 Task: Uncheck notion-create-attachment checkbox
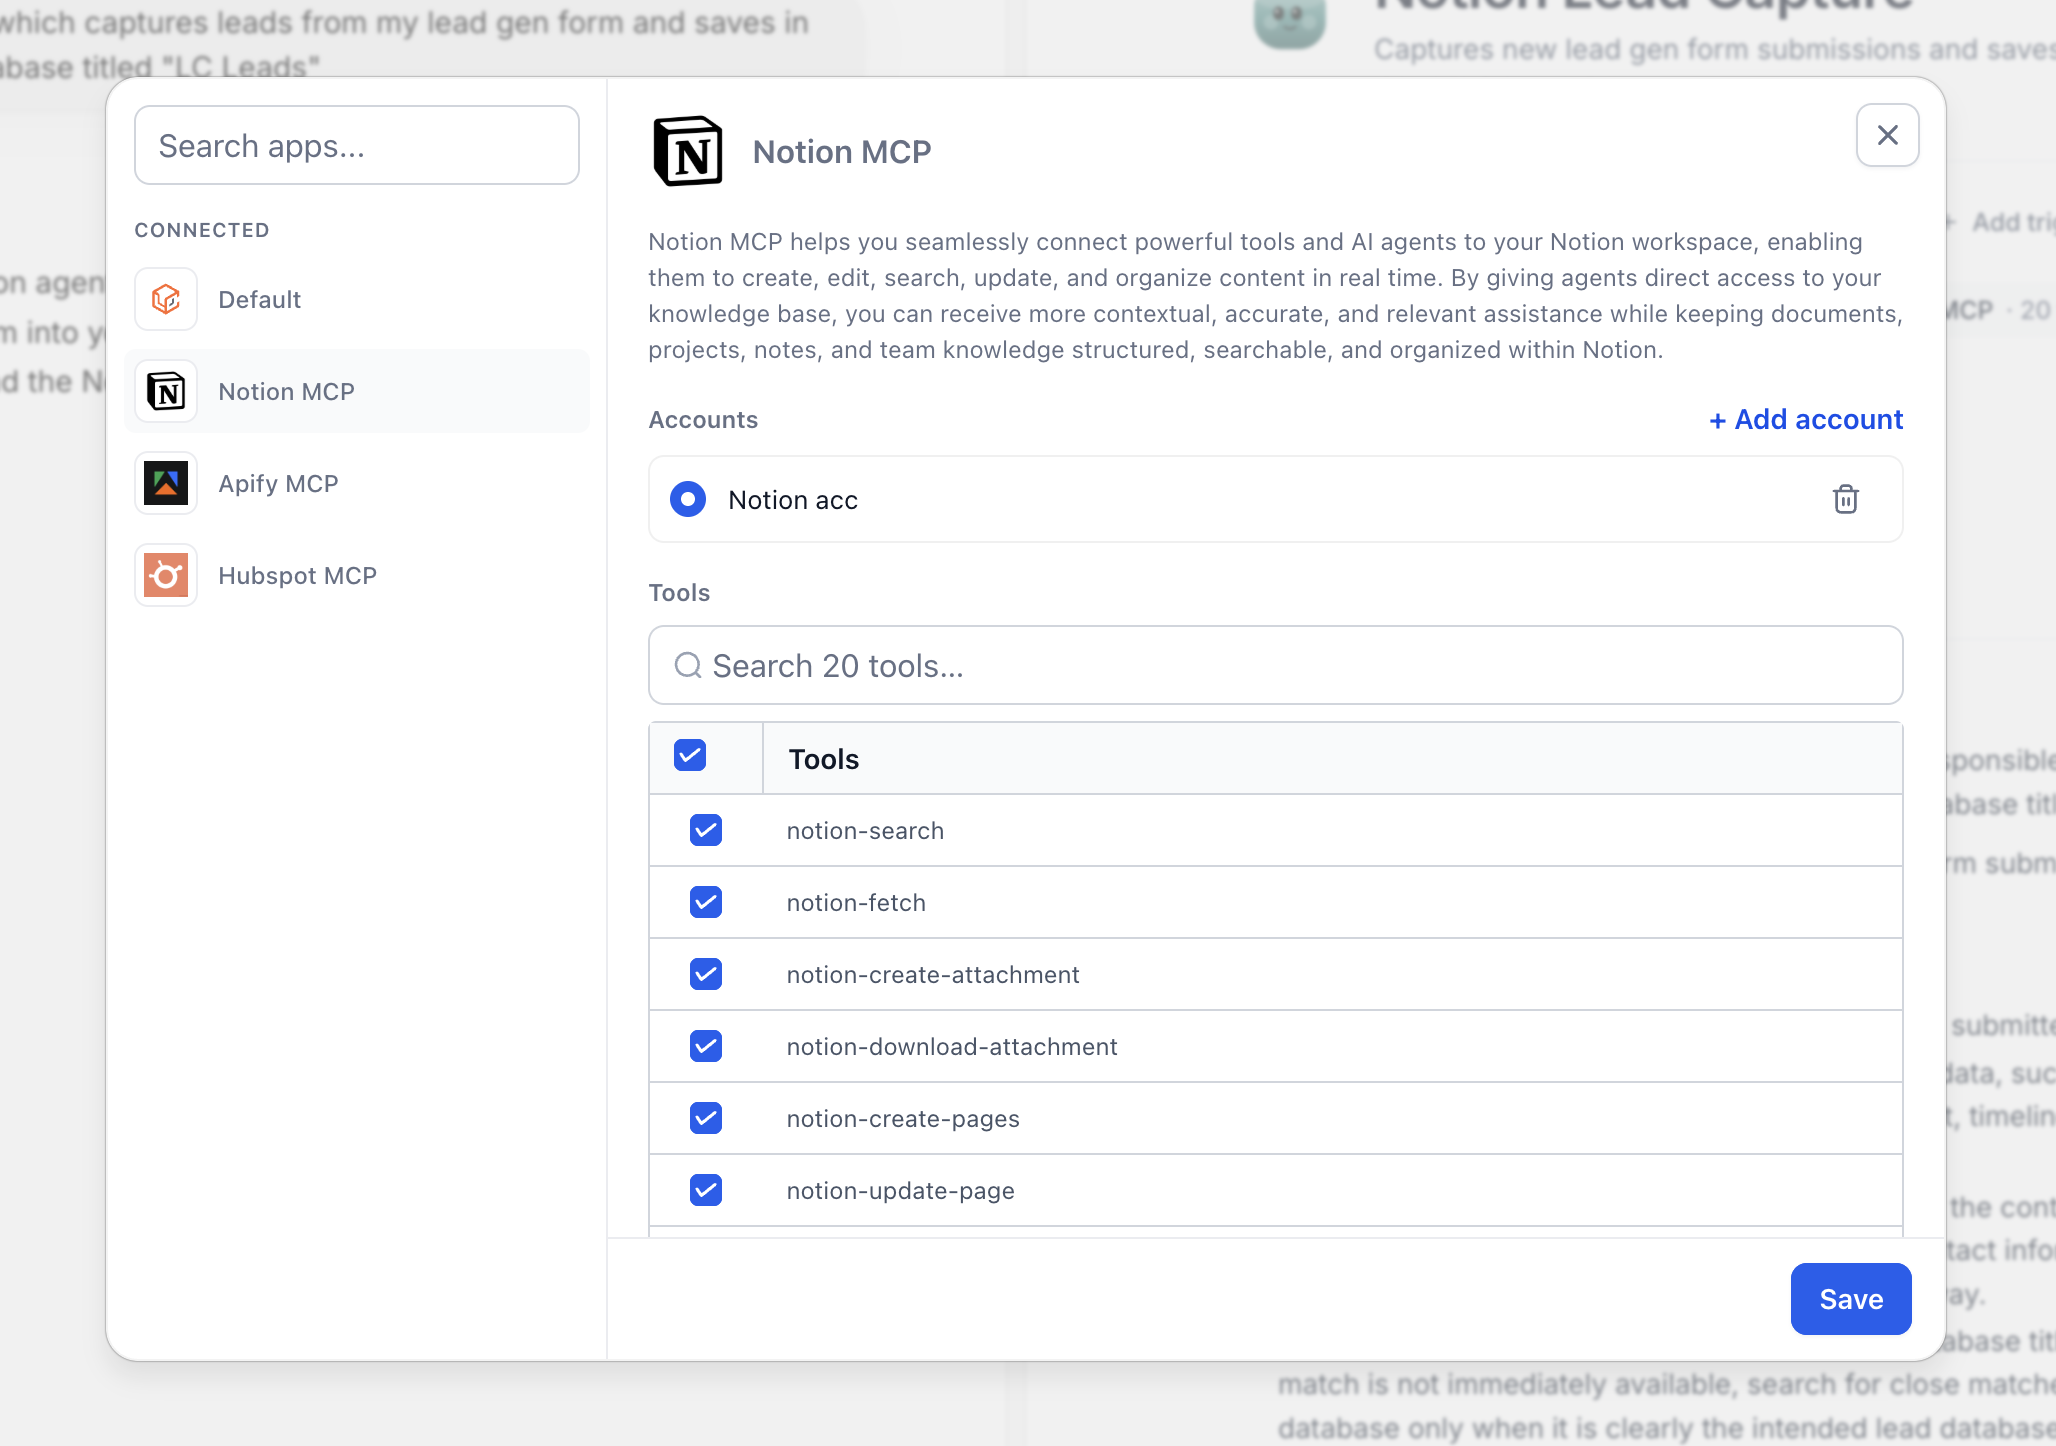706,974
